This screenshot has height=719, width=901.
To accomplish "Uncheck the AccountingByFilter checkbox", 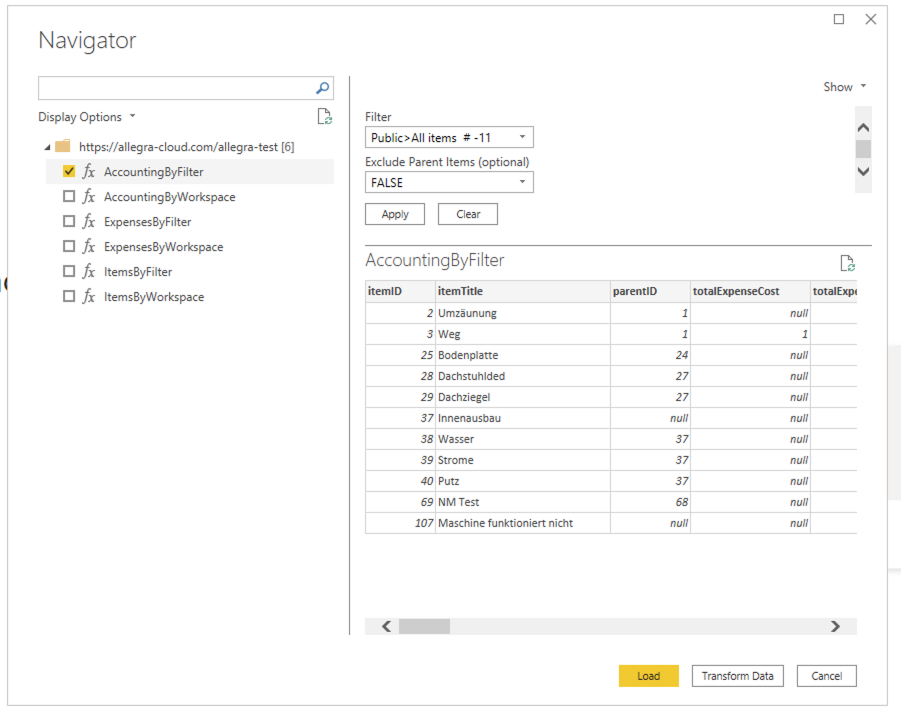I will (x=67, y=171).
